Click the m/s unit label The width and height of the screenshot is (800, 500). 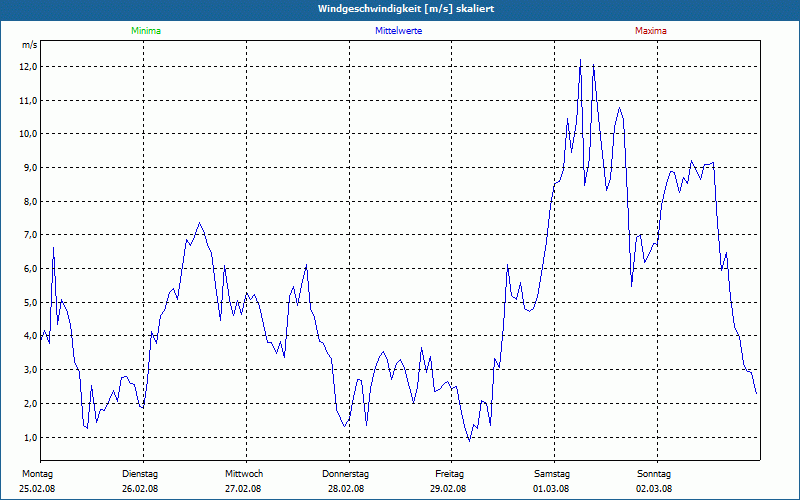(x=30, y=45)
